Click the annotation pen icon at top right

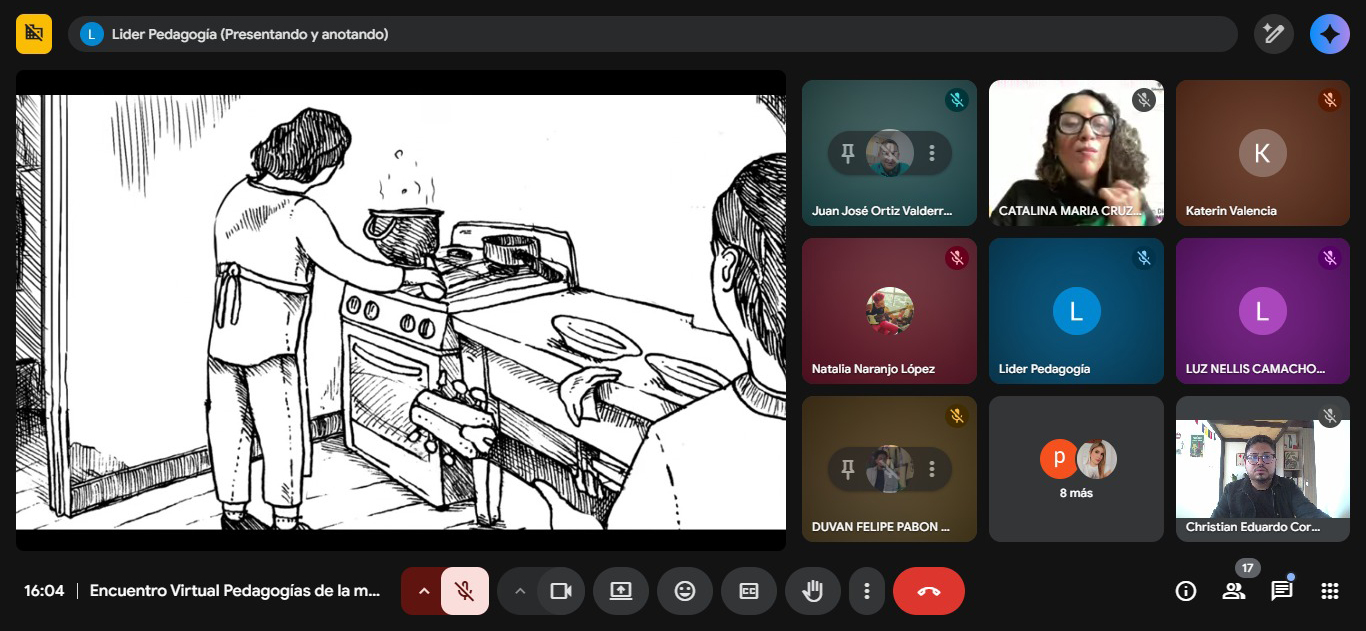1273,34
